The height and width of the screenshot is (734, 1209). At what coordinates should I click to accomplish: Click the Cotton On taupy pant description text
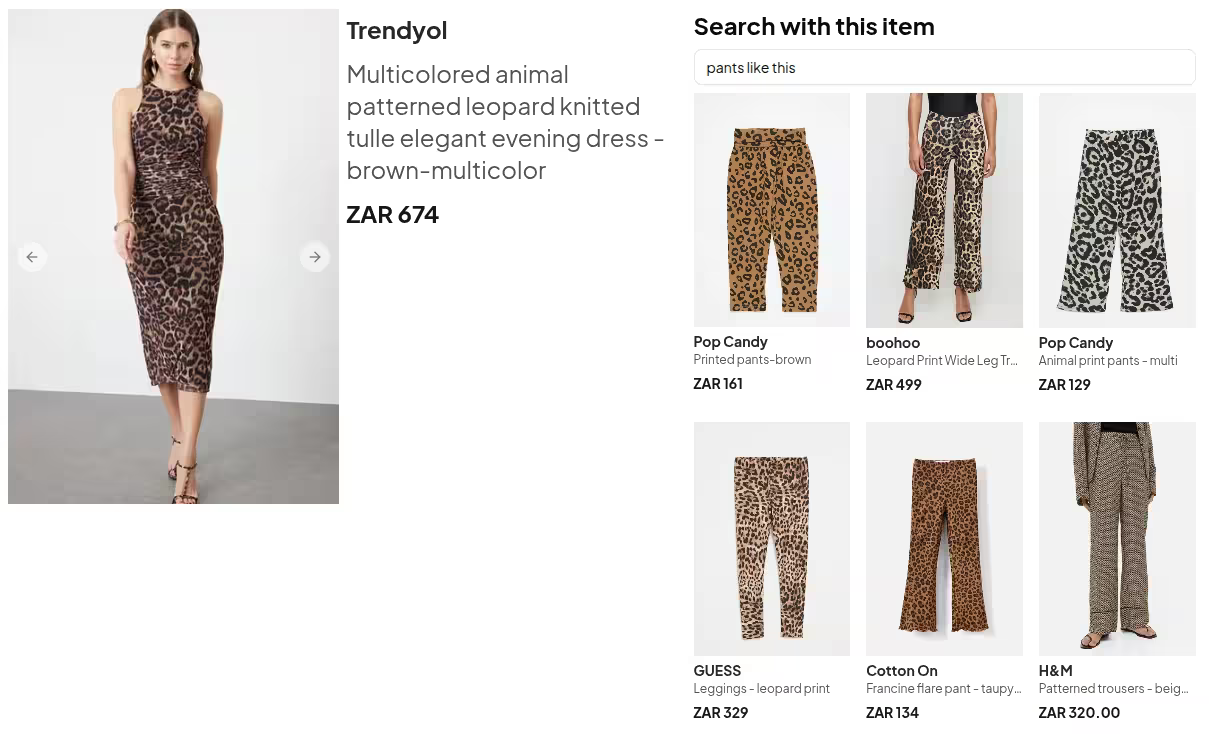[x=942, y=688]
